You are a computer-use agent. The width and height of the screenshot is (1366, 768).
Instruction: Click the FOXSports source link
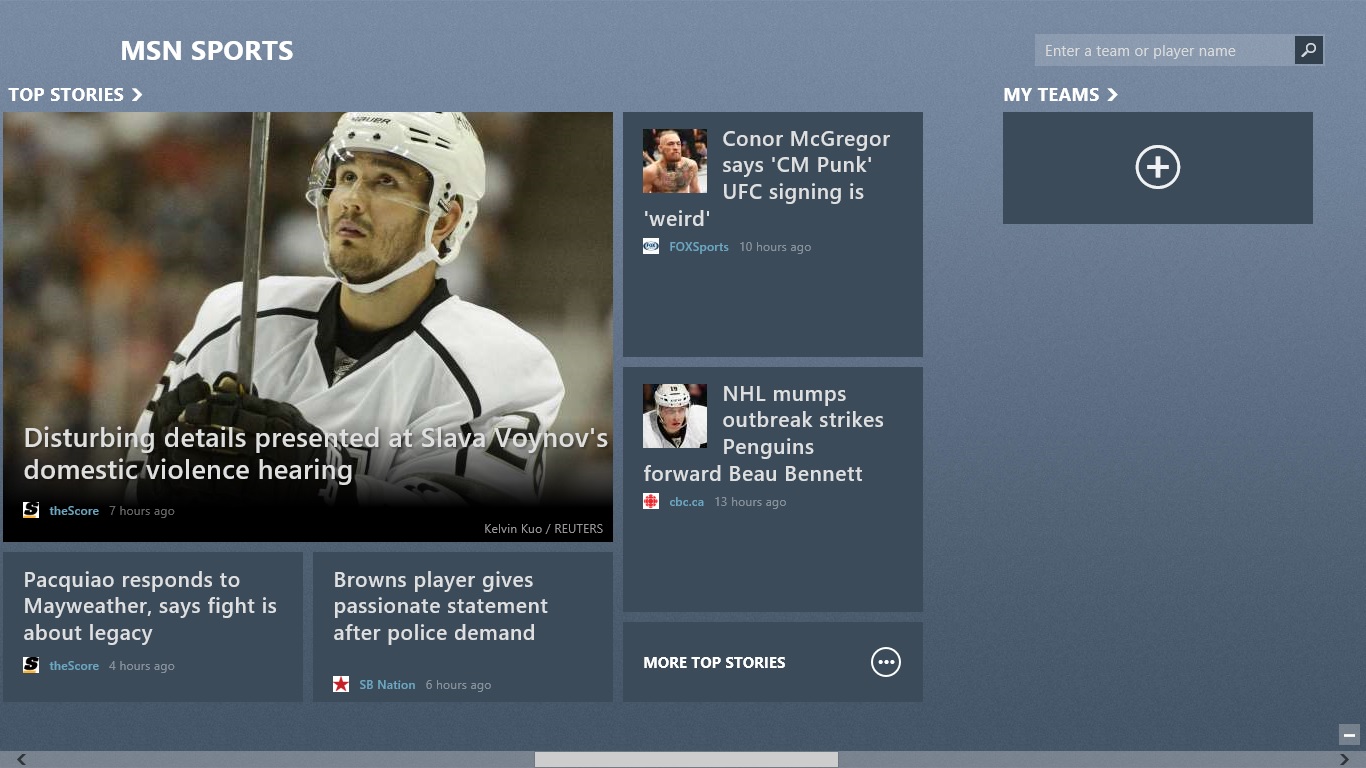tap(699, 247)
